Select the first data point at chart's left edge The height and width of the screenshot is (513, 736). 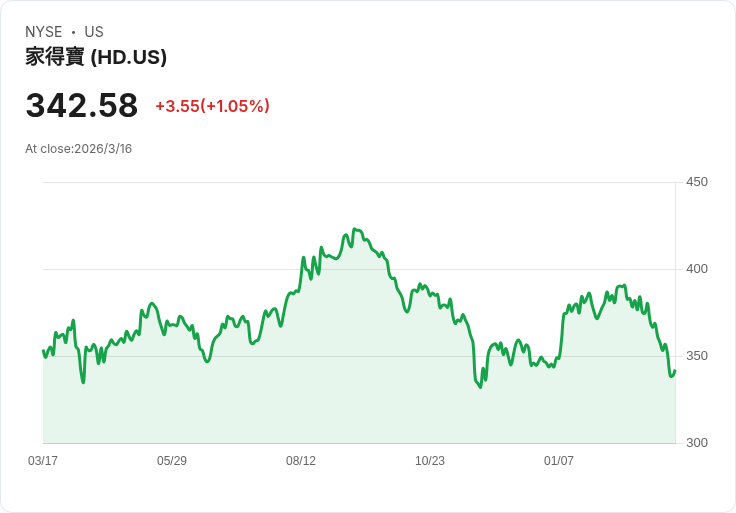tap(43, 351)
